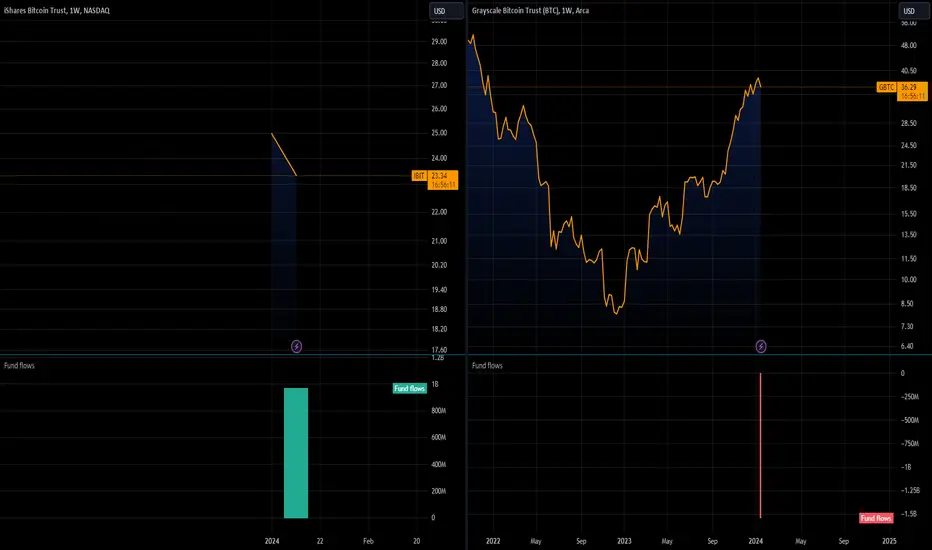Click the 28.50 price axis label
The height and width of the screenshot is (550, 932).
click(x=909, y=124)
